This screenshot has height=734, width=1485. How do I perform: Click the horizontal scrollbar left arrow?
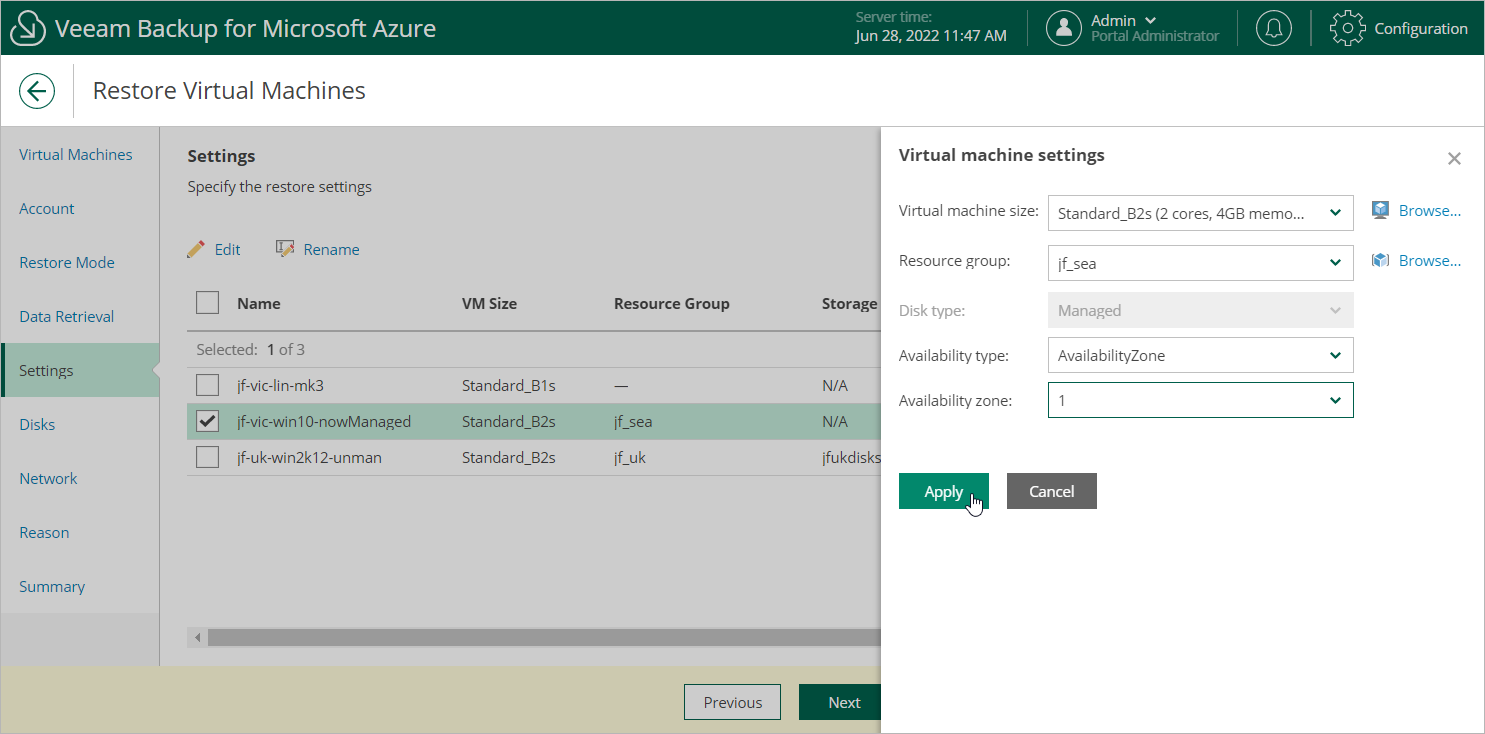[198, 638]
